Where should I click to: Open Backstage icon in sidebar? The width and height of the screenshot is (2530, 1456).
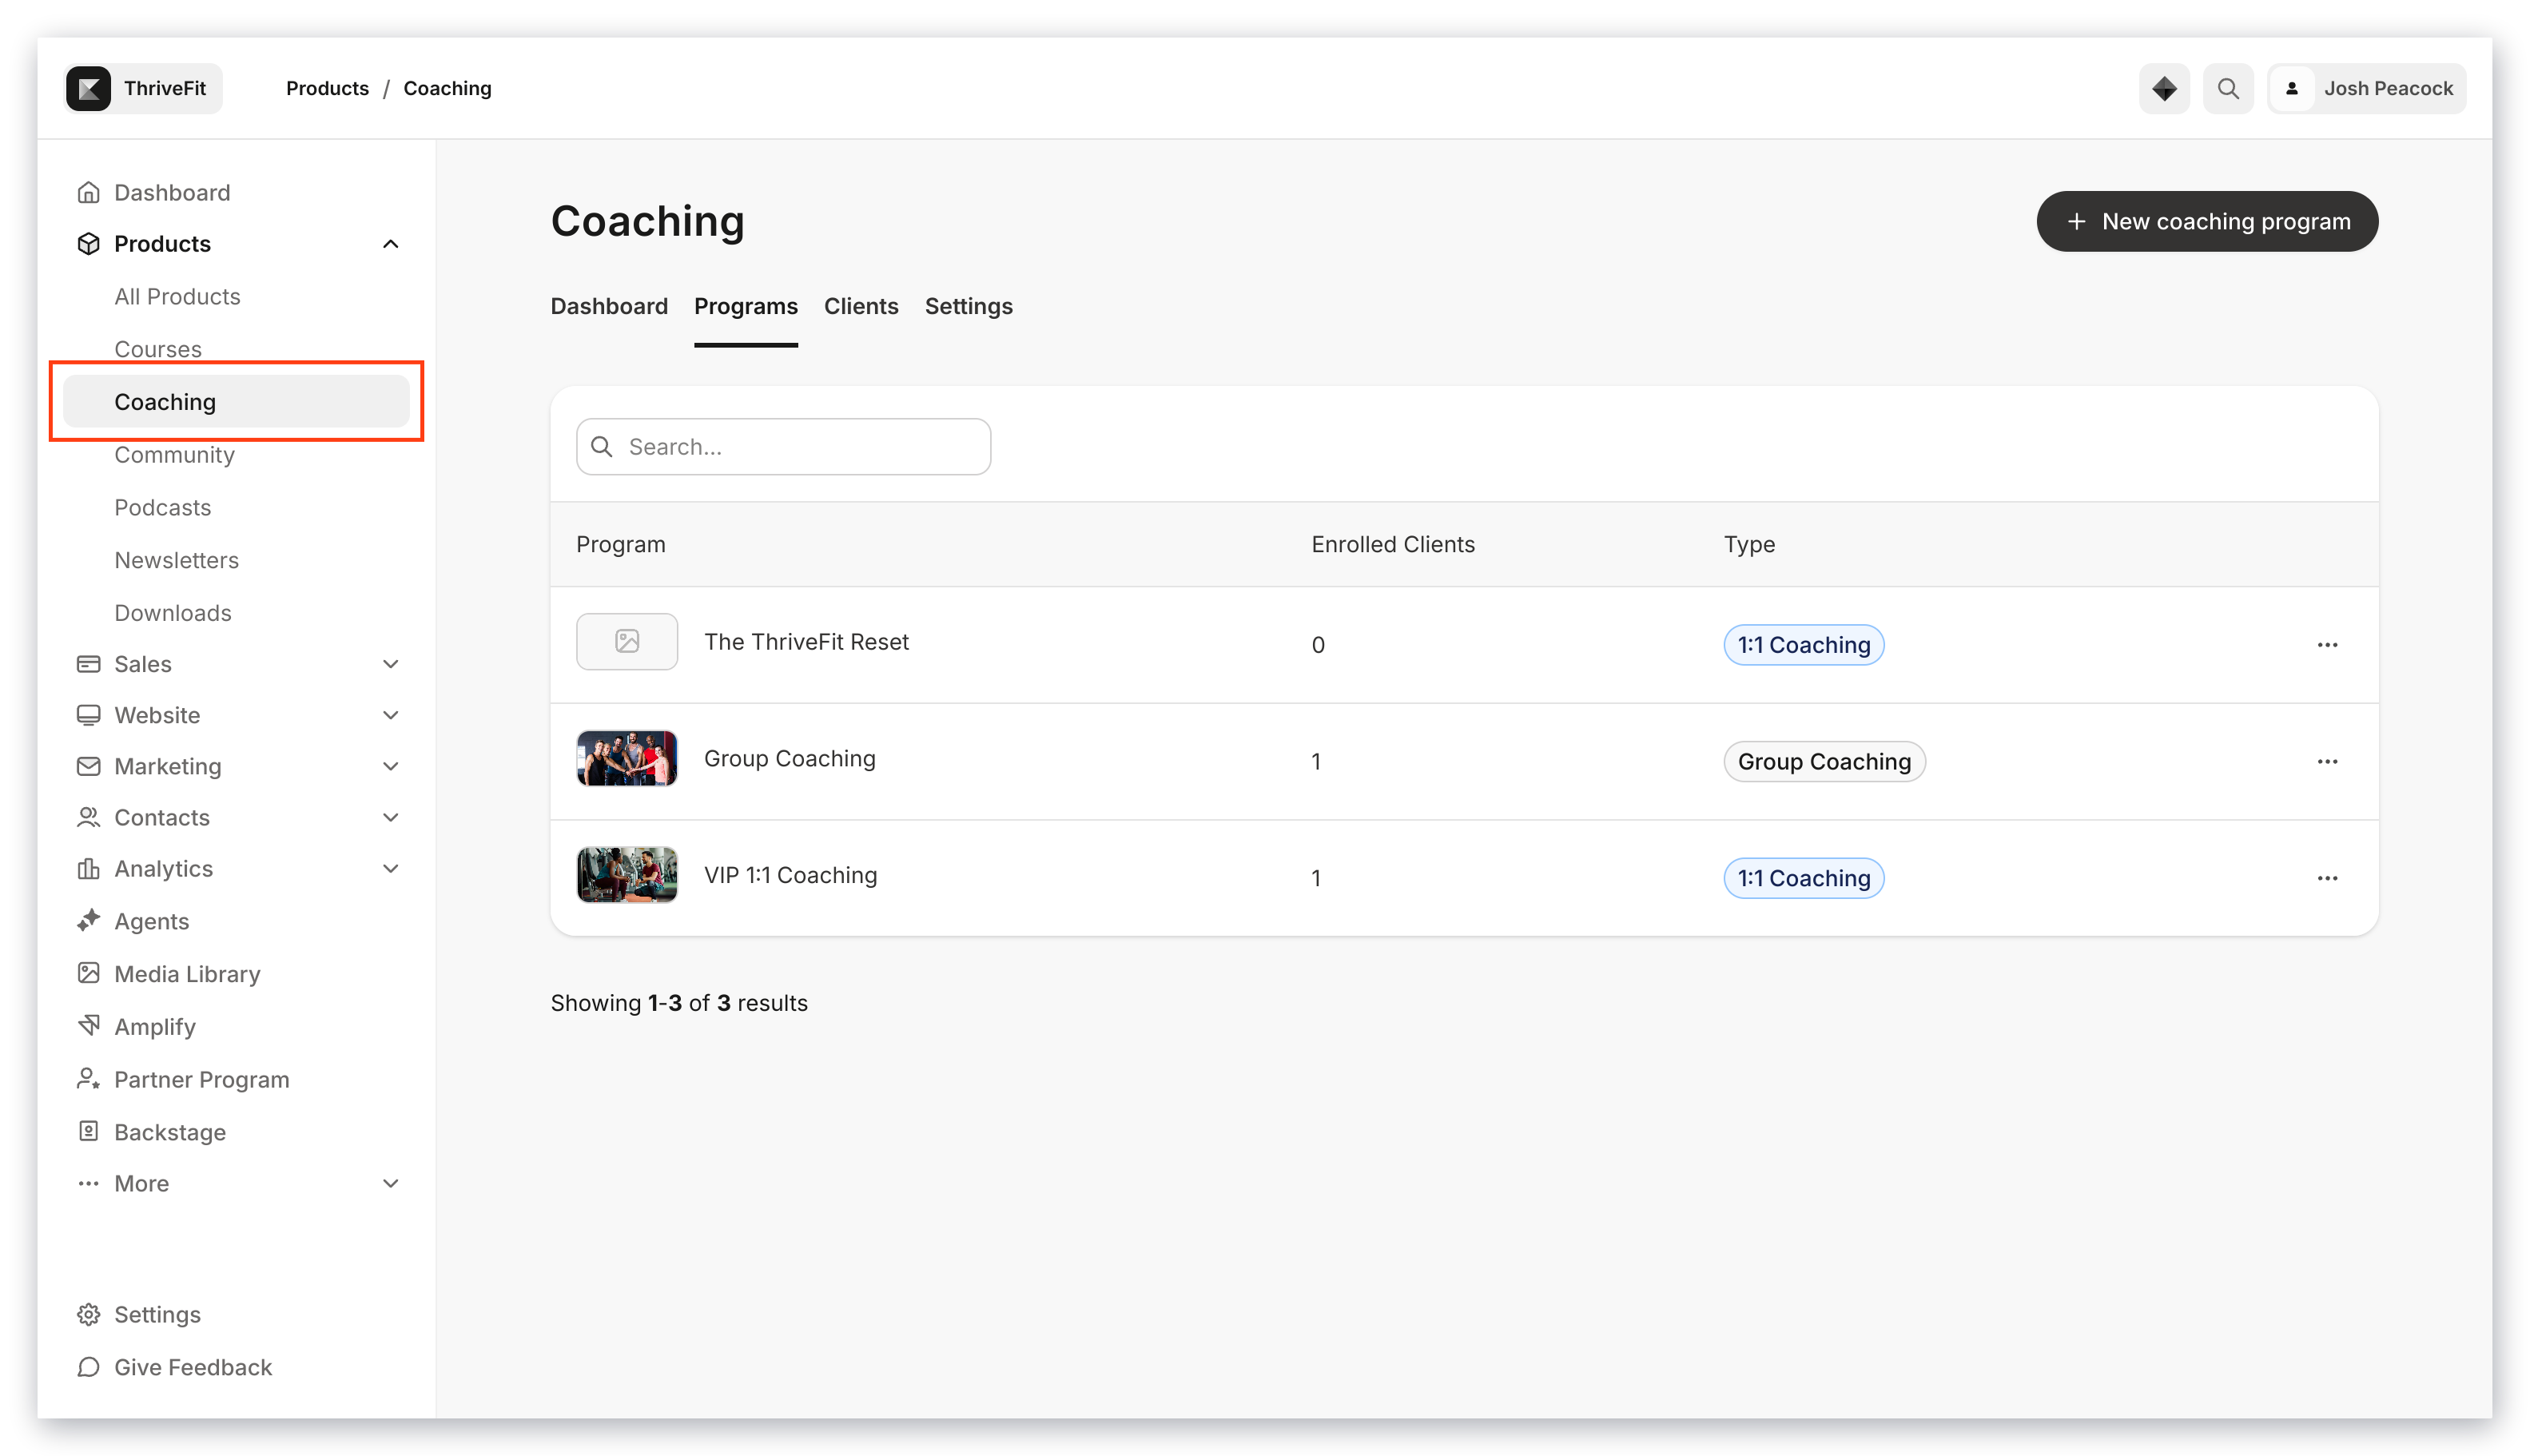tap(89, 1131)
